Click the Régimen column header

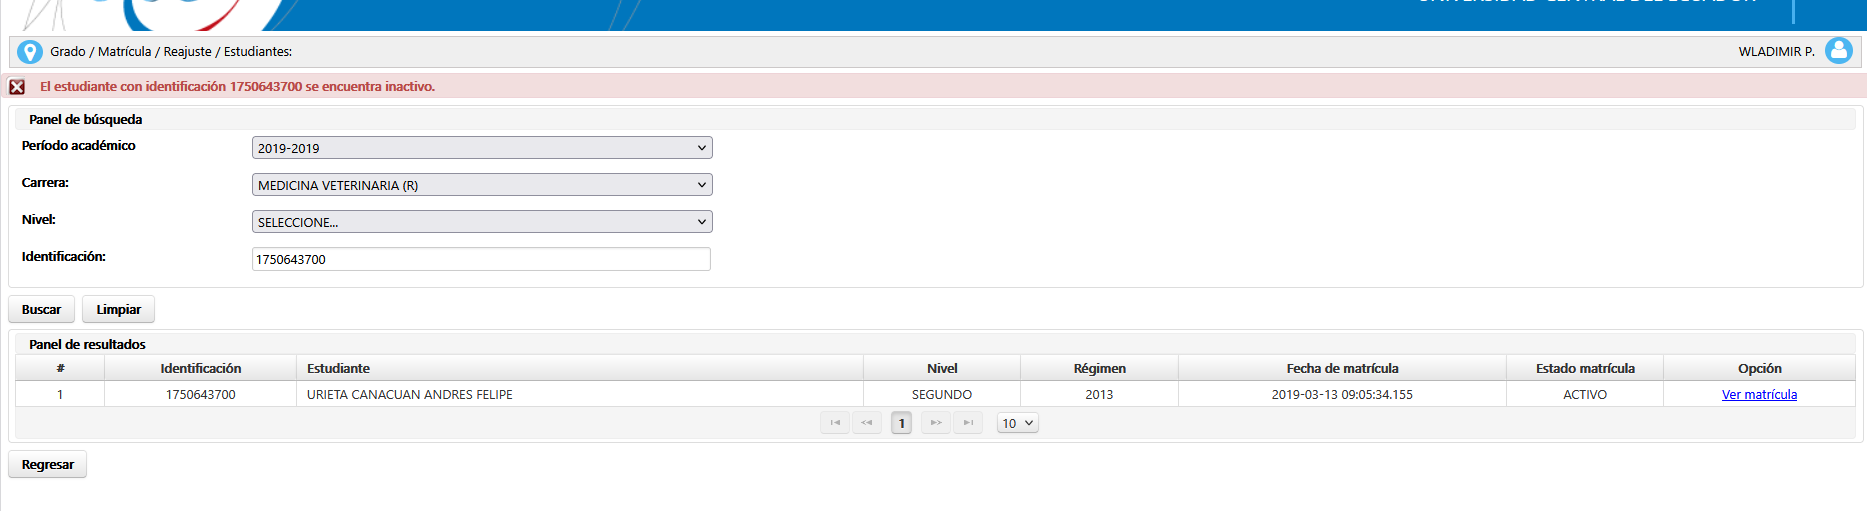click(x=1100, y=368)
